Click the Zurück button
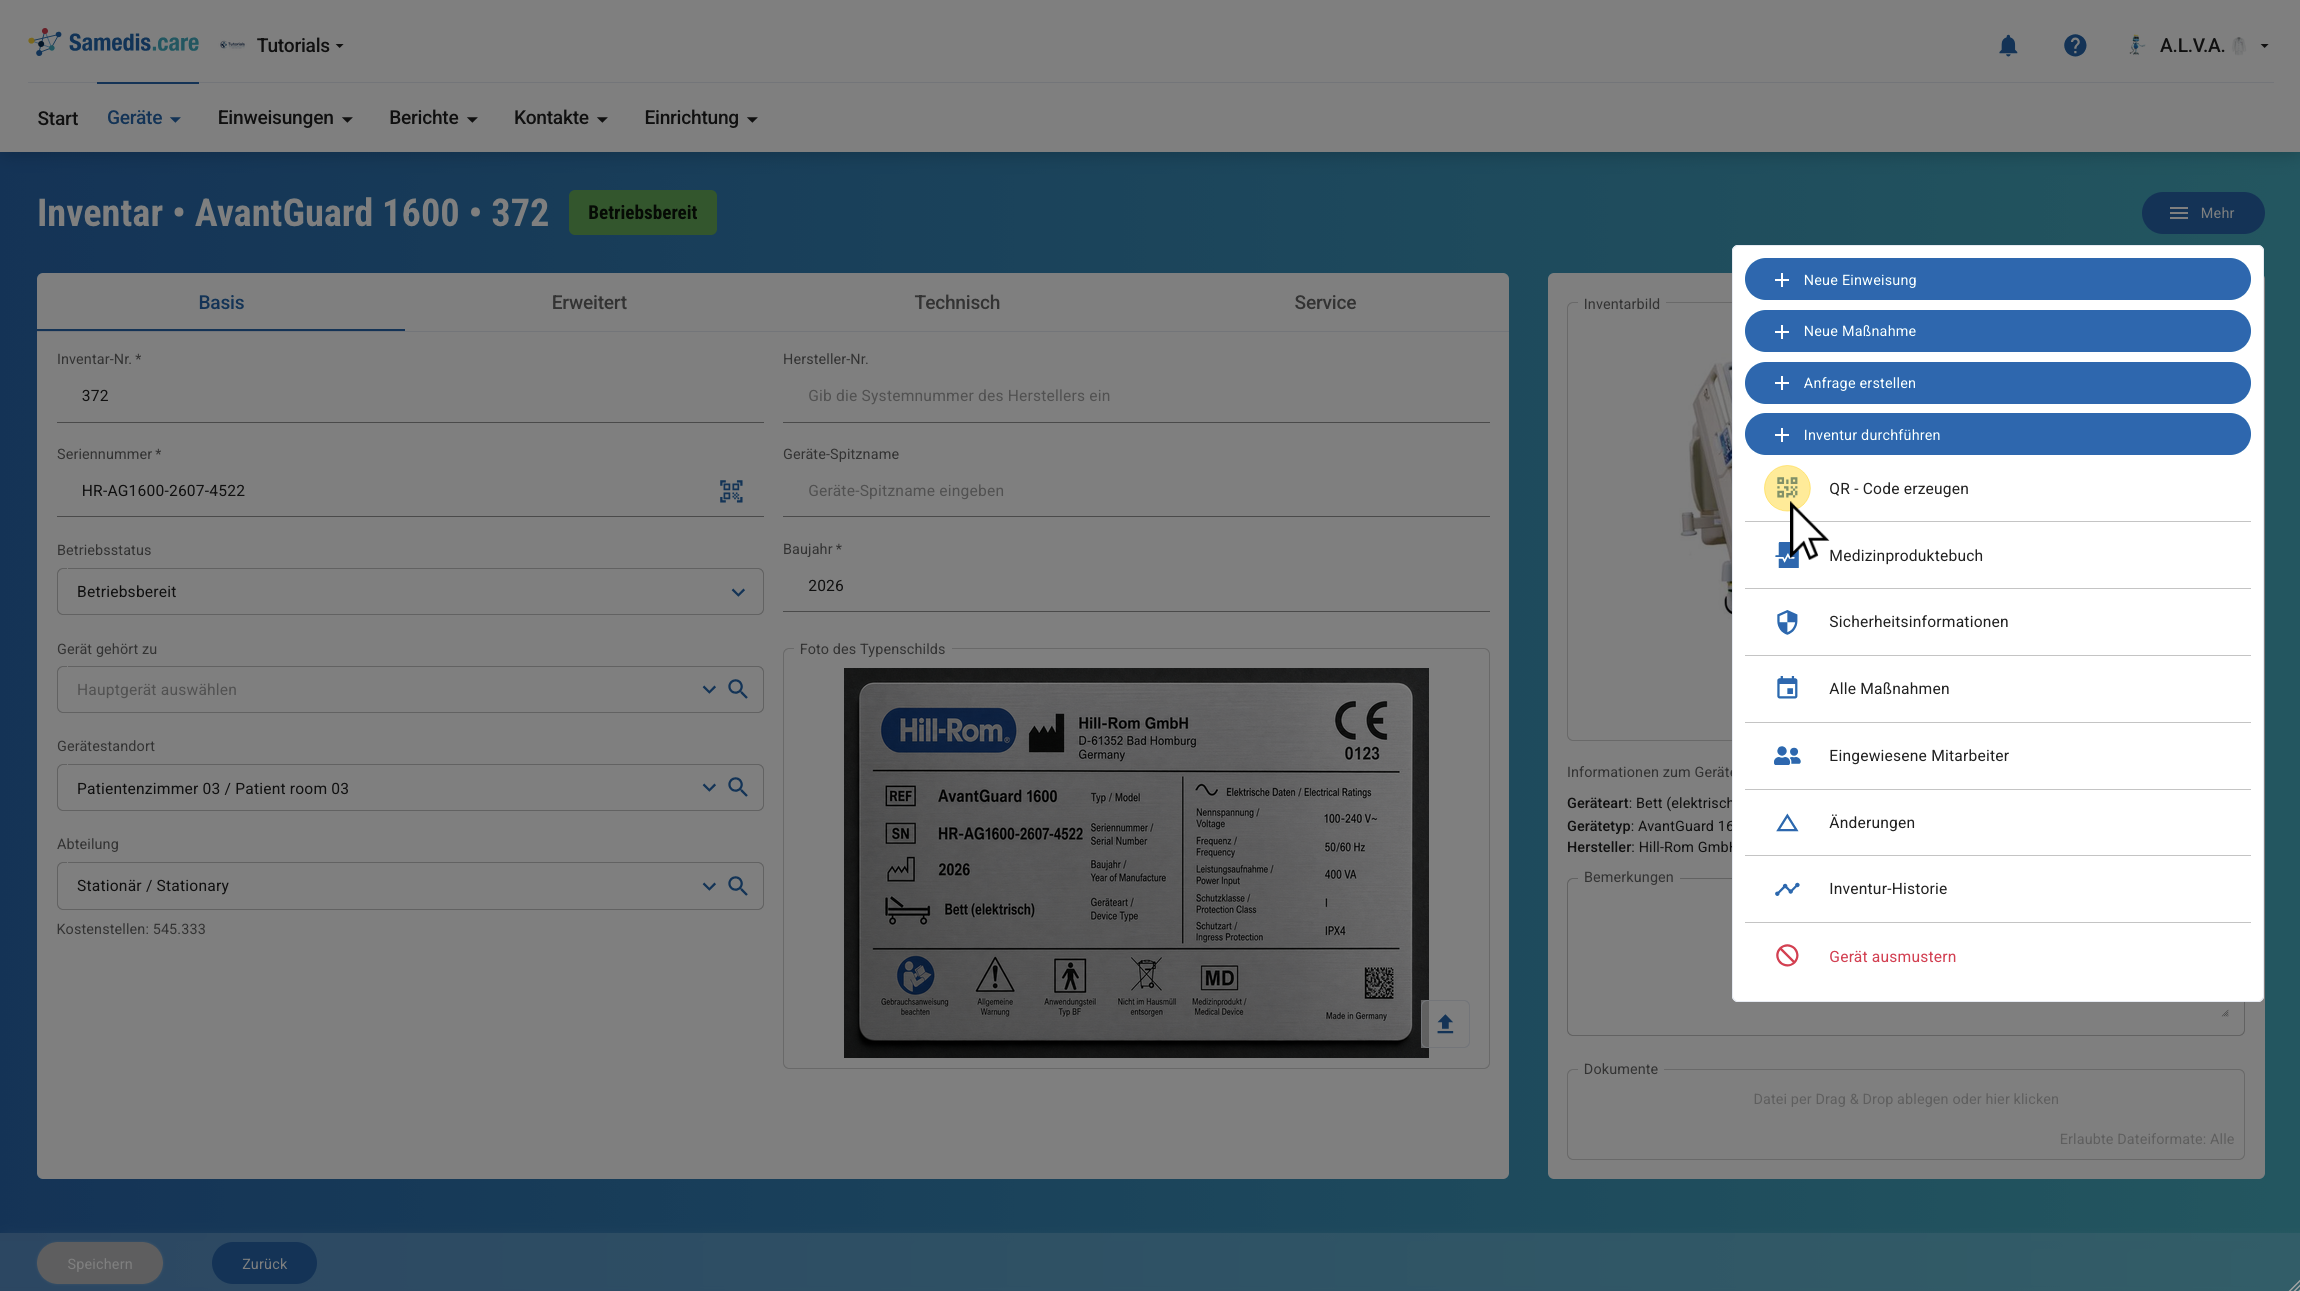 [x=264, y=1264]
